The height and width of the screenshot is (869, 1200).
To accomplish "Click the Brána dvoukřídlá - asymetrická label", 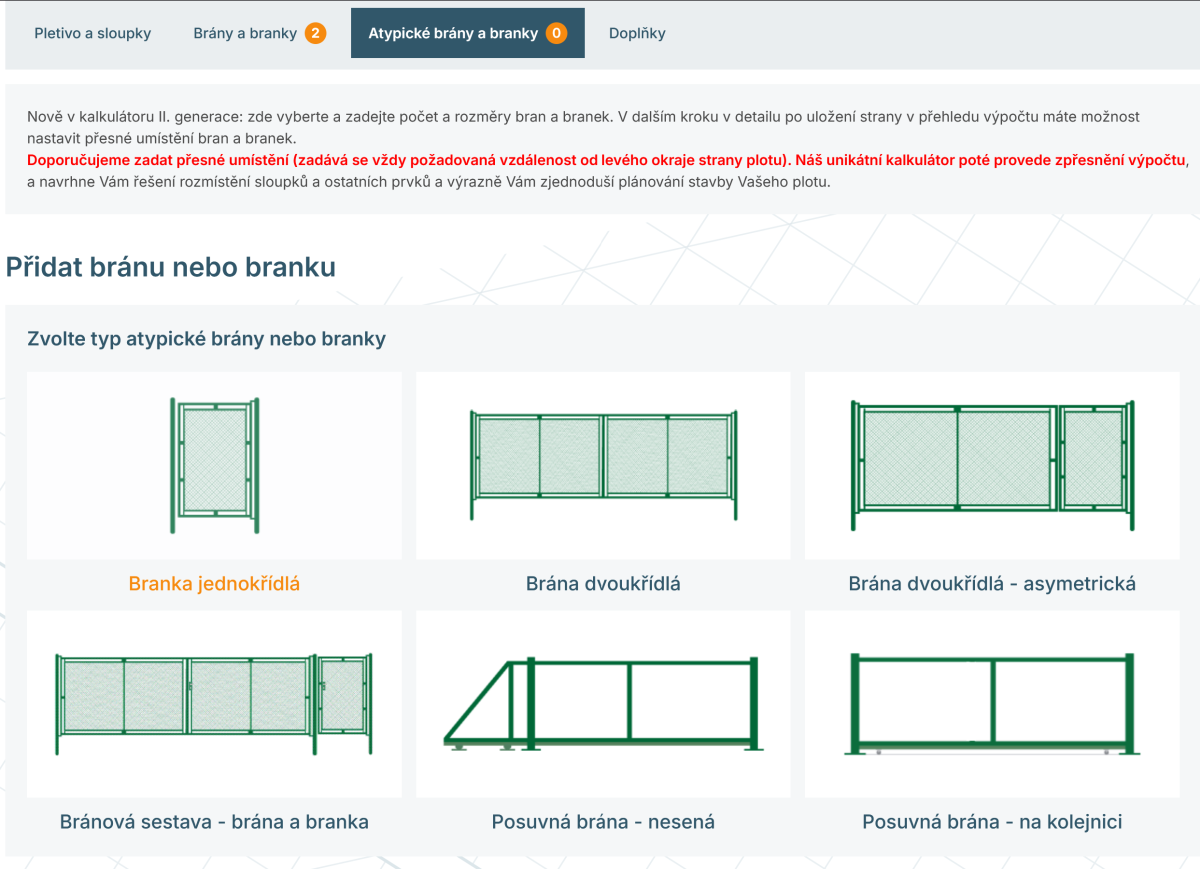I will [x=992, y=584].
